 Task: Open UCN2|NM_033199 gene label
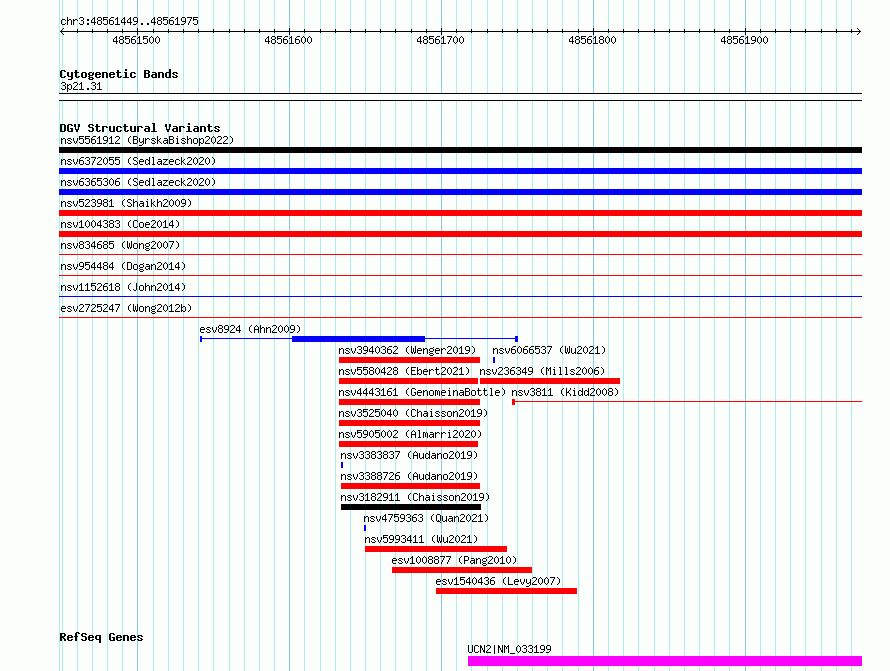pos(509,649)
